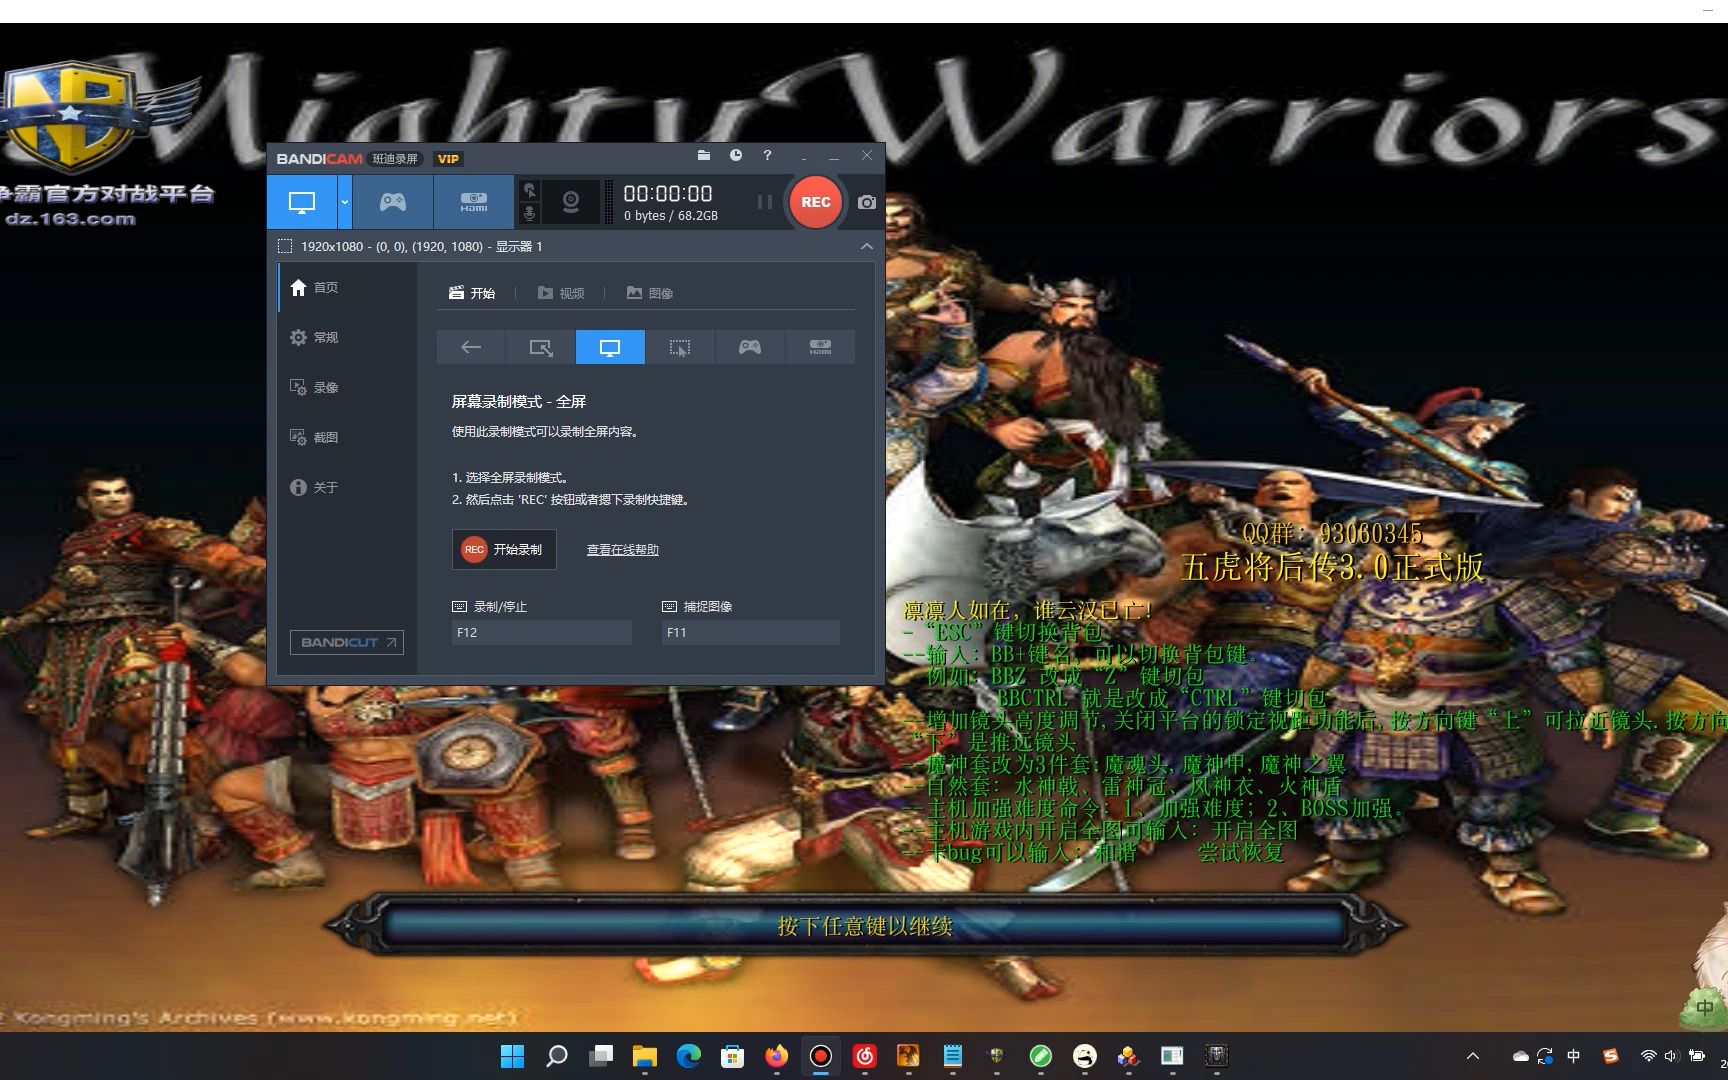Open the 查看在线帮助 online help link
Image resolution: width=1728 pixels, height=1080 pixels.
(x=622, y=549)
